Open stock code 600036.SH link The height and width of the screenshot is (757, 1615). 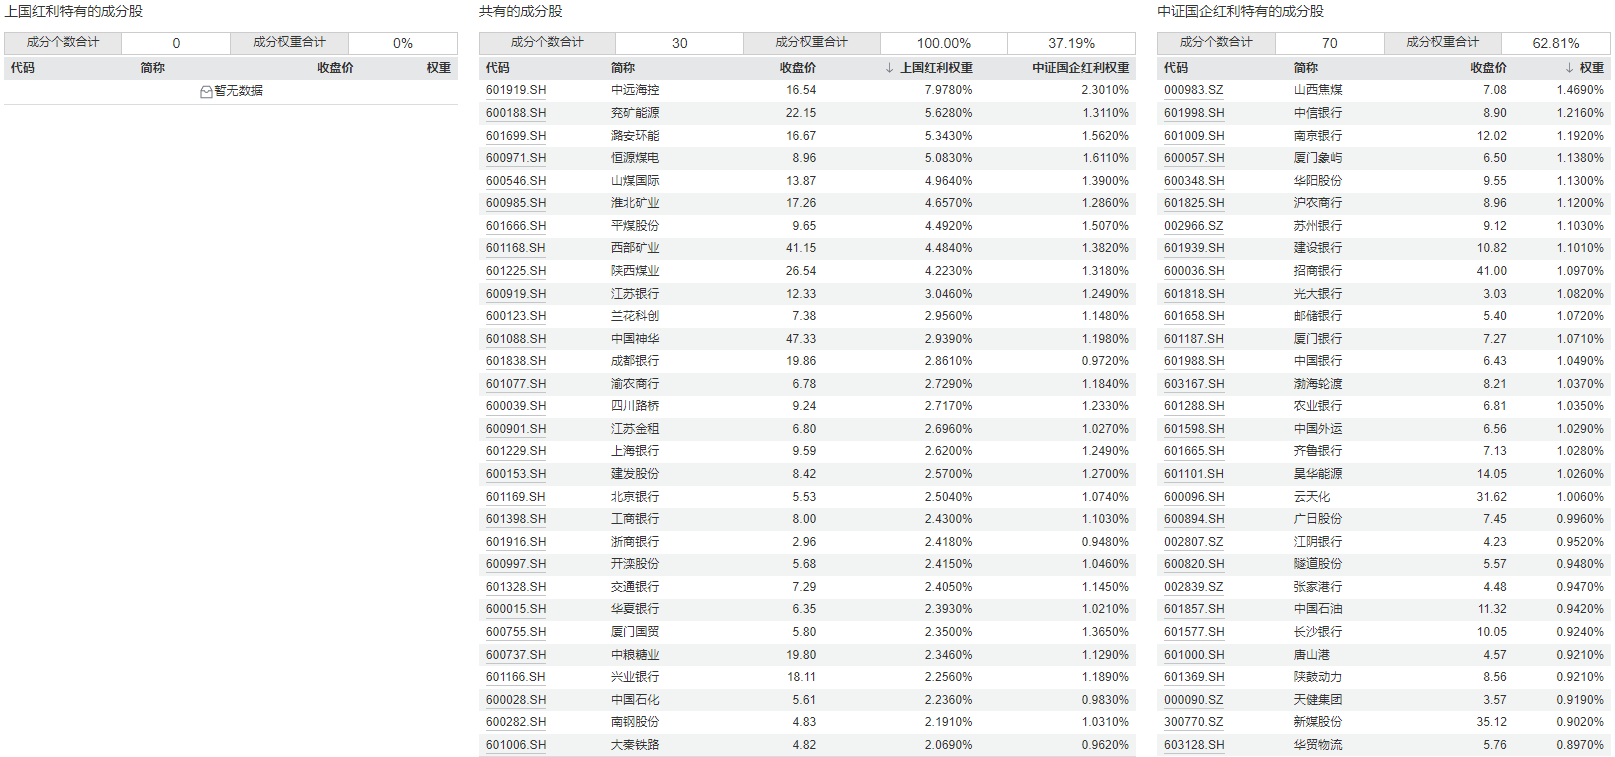[x=1194, y=271]
